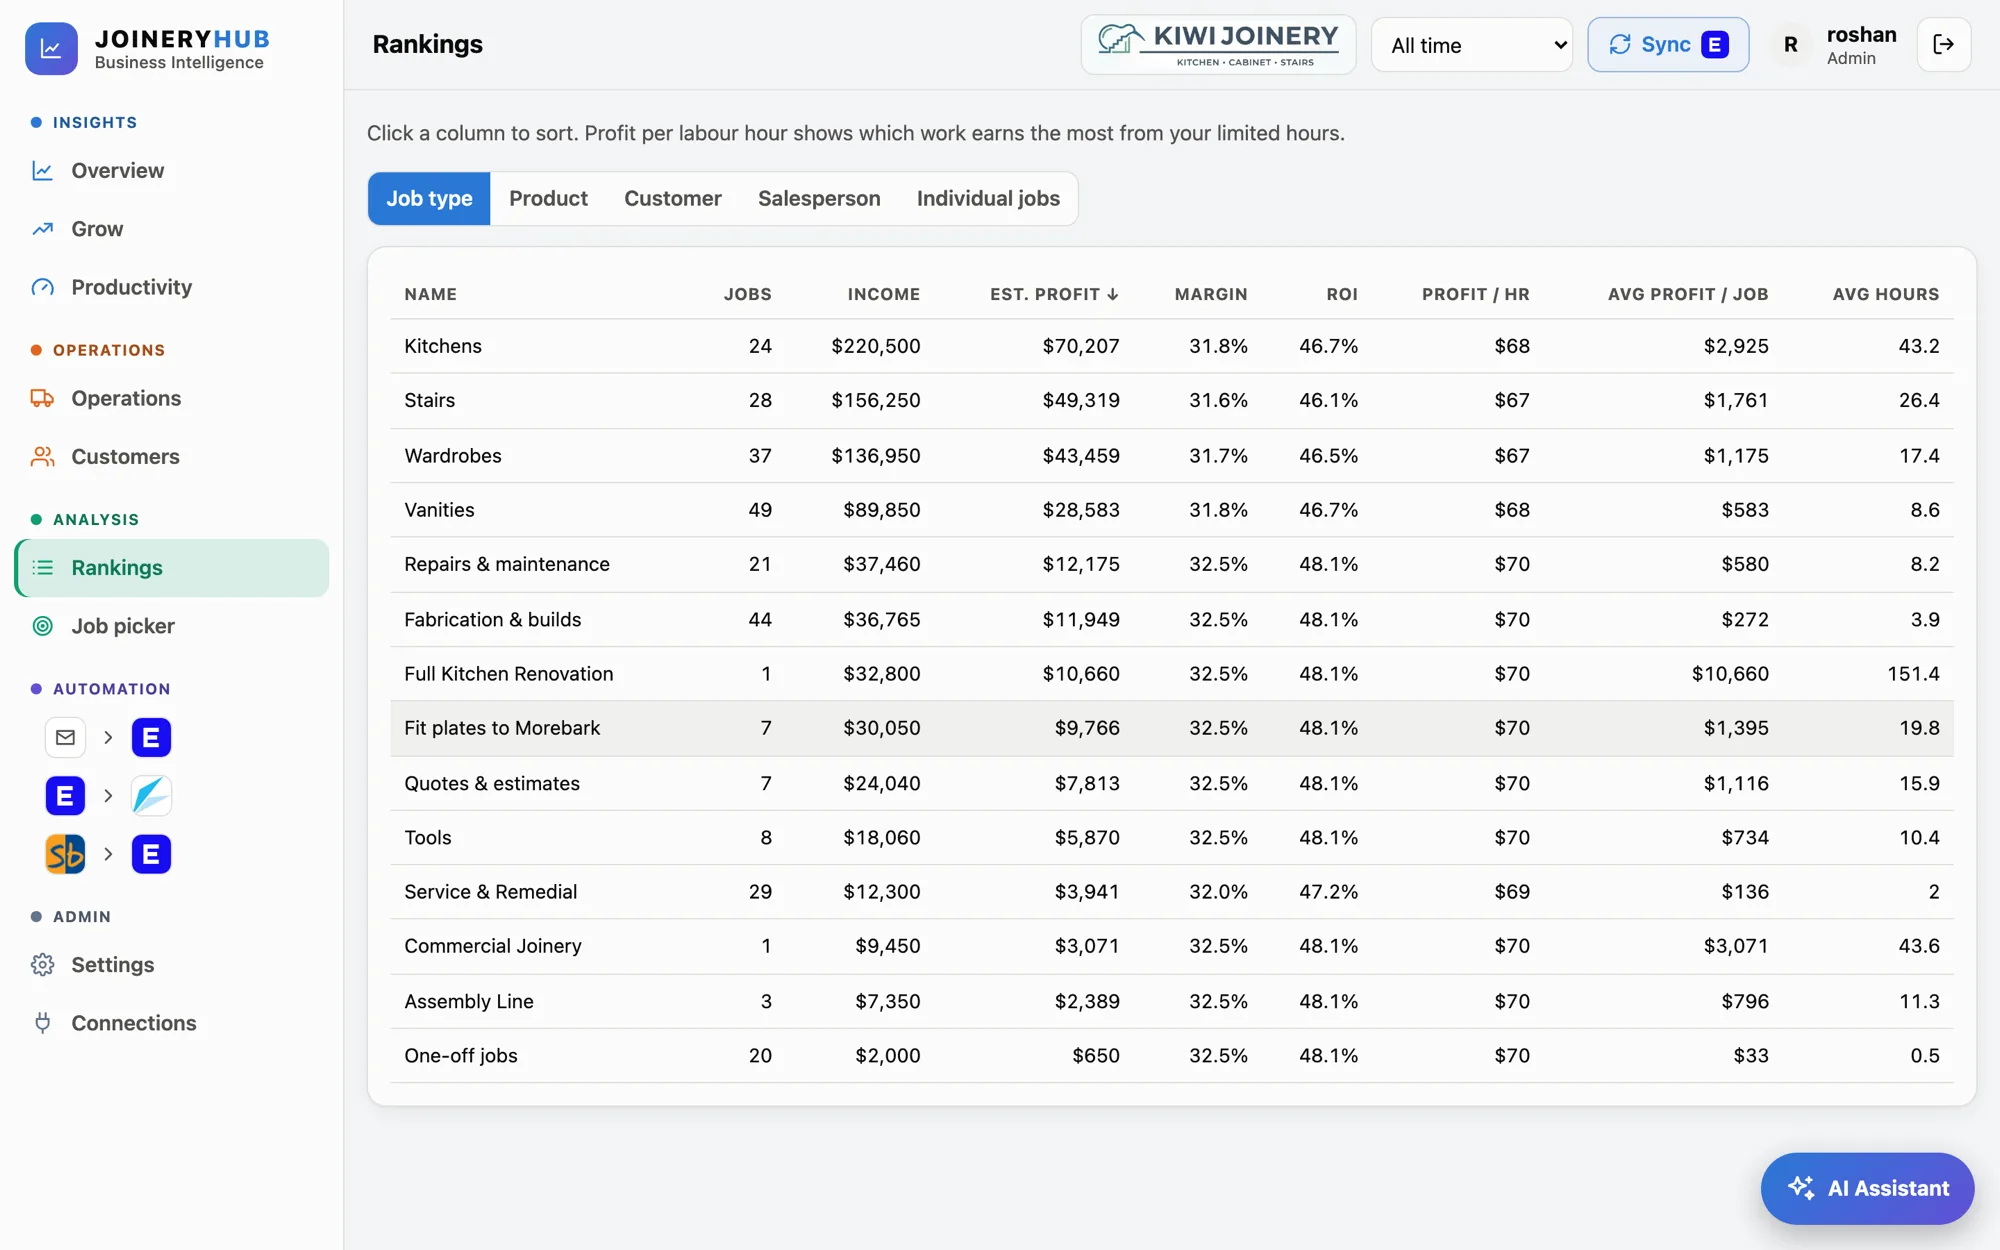Click the Kiwi Joinery company logo
Viewport: 2000px width, 1250px height.
(1218, 45)
